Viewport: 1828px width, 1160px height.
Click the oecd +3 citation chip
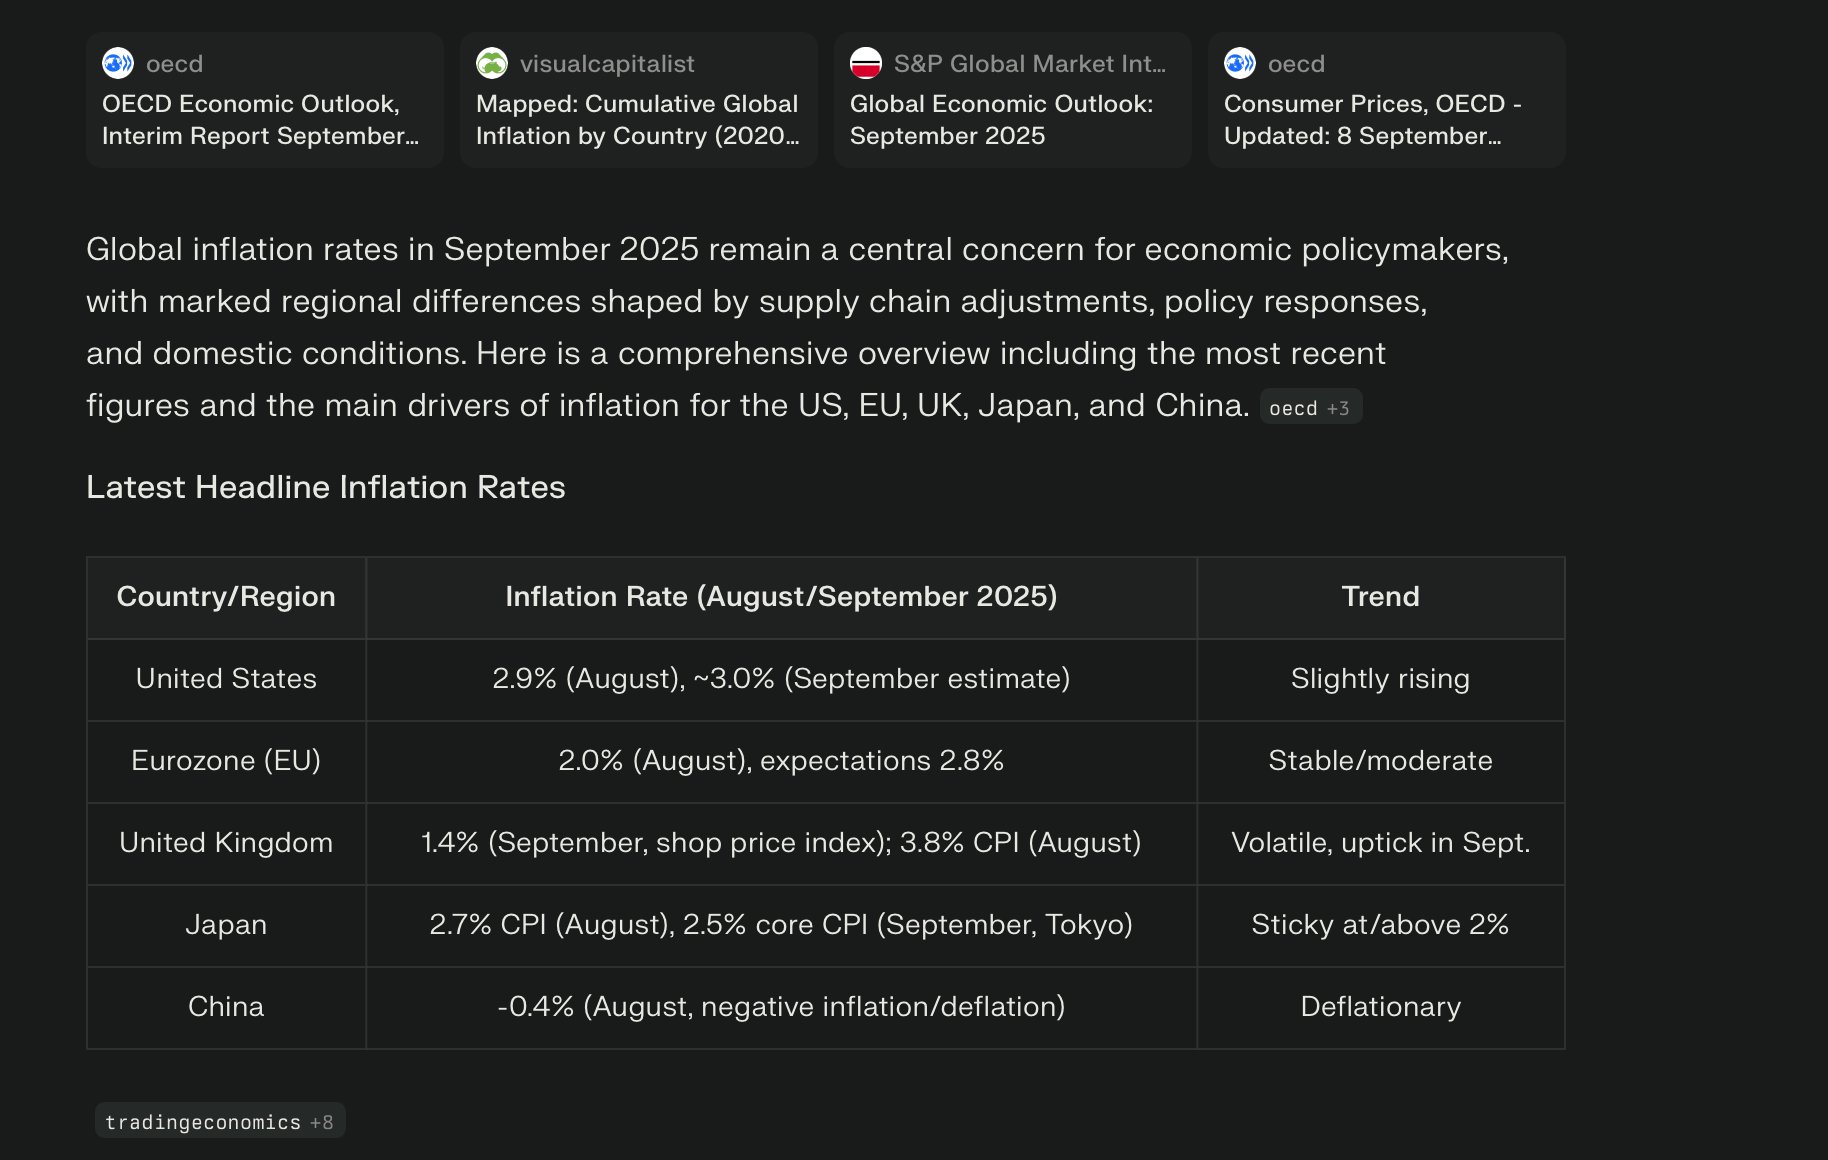1310,408
